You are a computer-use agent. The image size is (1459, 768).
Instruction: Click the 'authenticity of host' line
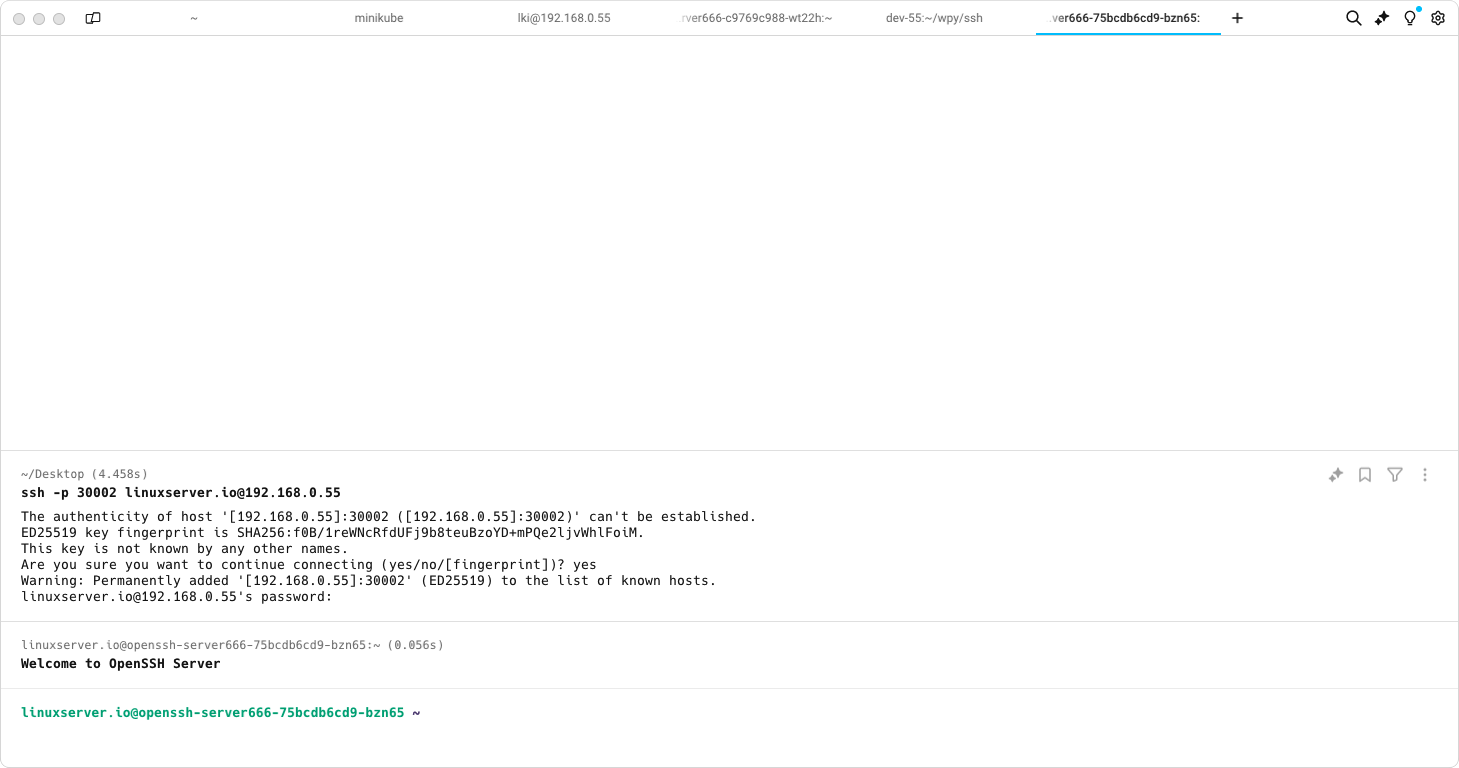[x=388, y=517]
